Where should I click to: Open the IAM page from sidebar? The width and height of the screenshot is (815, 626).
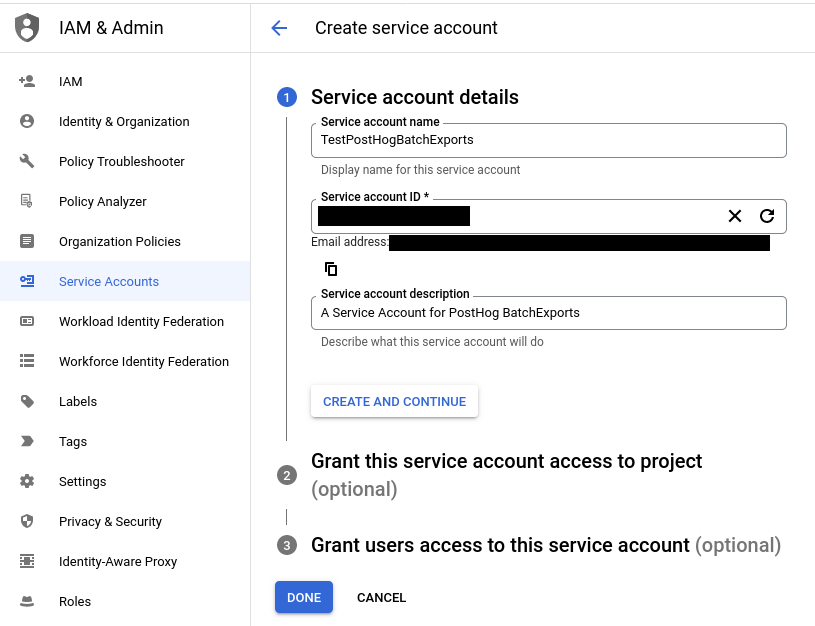click(x=70, y=81)
